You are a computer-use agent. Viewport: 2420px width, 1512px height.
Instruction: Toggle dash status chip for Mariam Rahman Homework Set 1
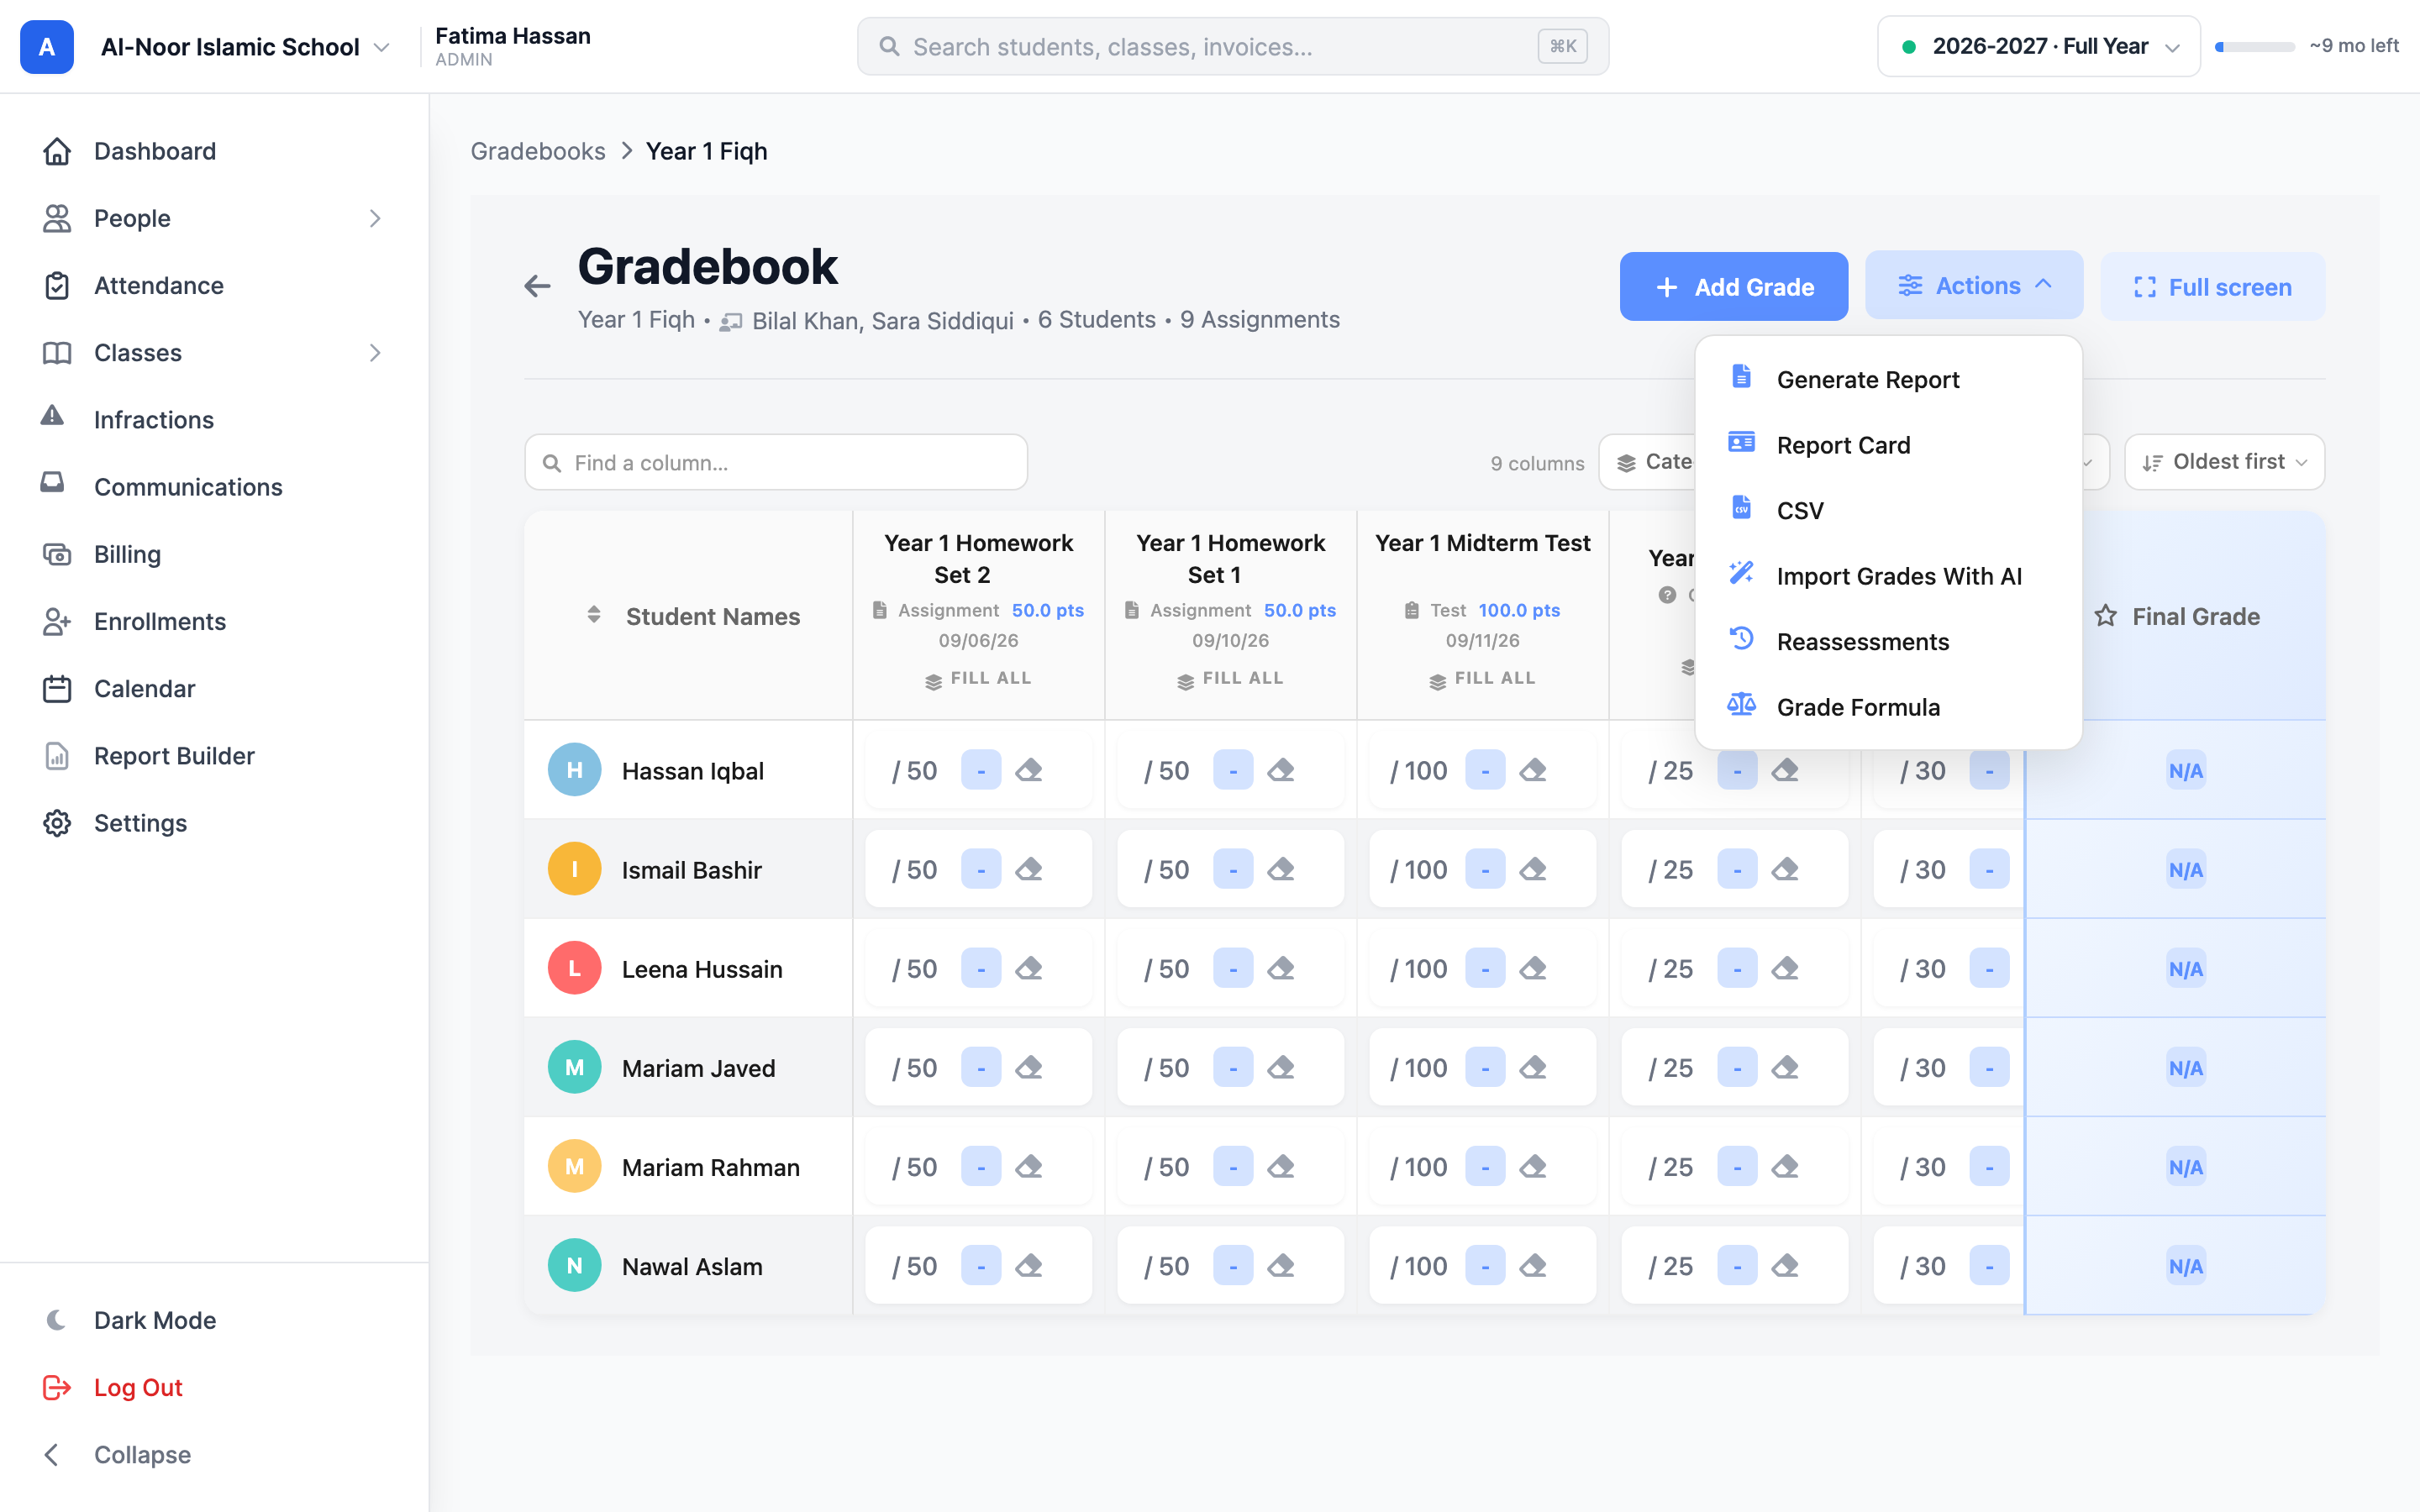pyautogui.click(x=1233, y=1166)
